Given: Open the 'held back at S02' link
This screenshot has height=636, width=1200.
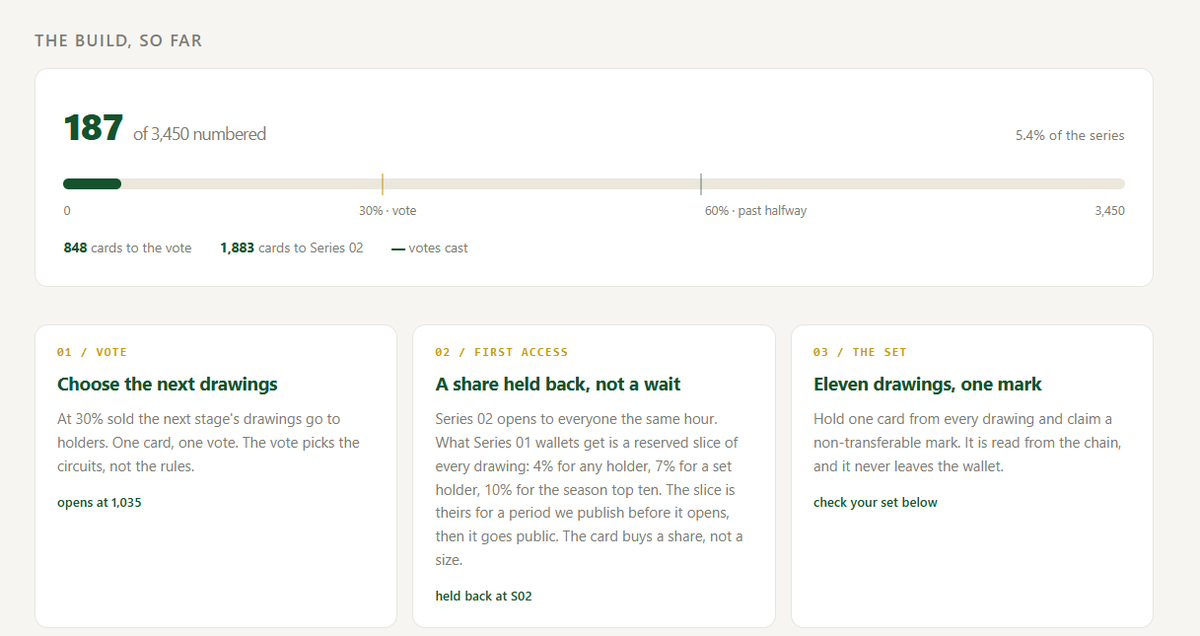Looking at the screenshot, I should [x=484, y=596].
